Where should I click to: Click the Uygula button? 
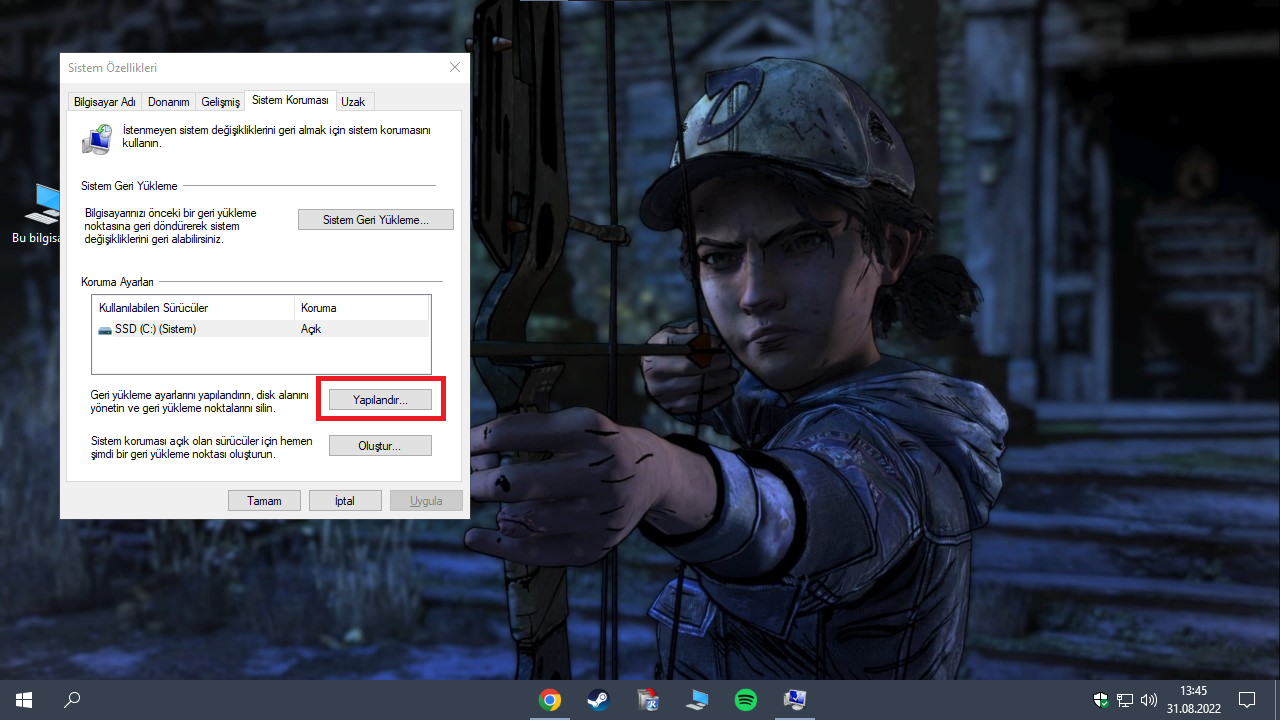427,501
